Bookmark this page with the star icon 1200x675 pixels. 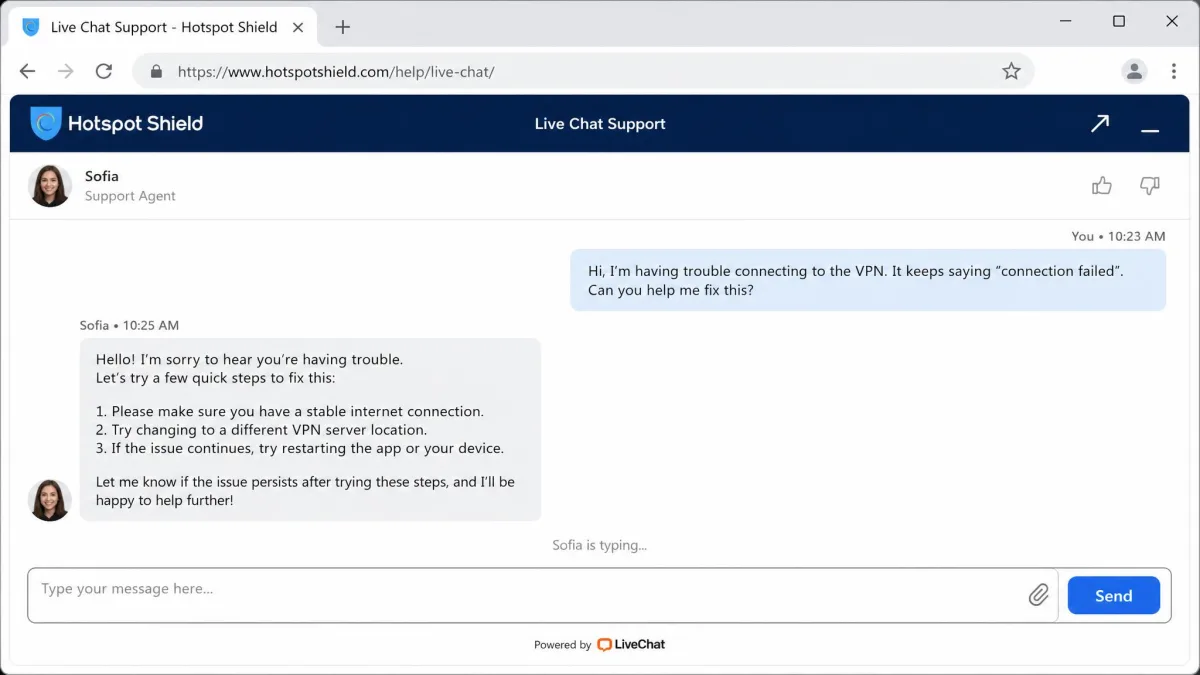pos(1011,71)
